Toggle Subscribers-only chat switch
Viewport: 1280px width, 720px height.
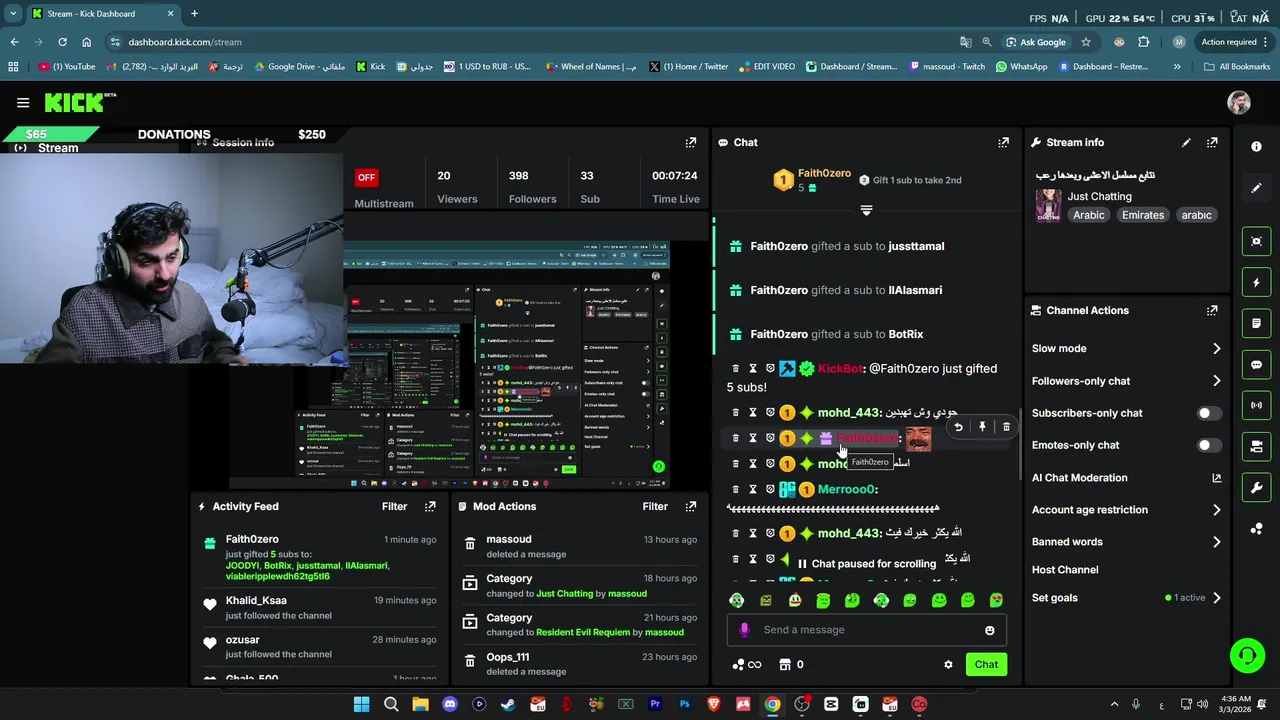tap(1208, 413)
